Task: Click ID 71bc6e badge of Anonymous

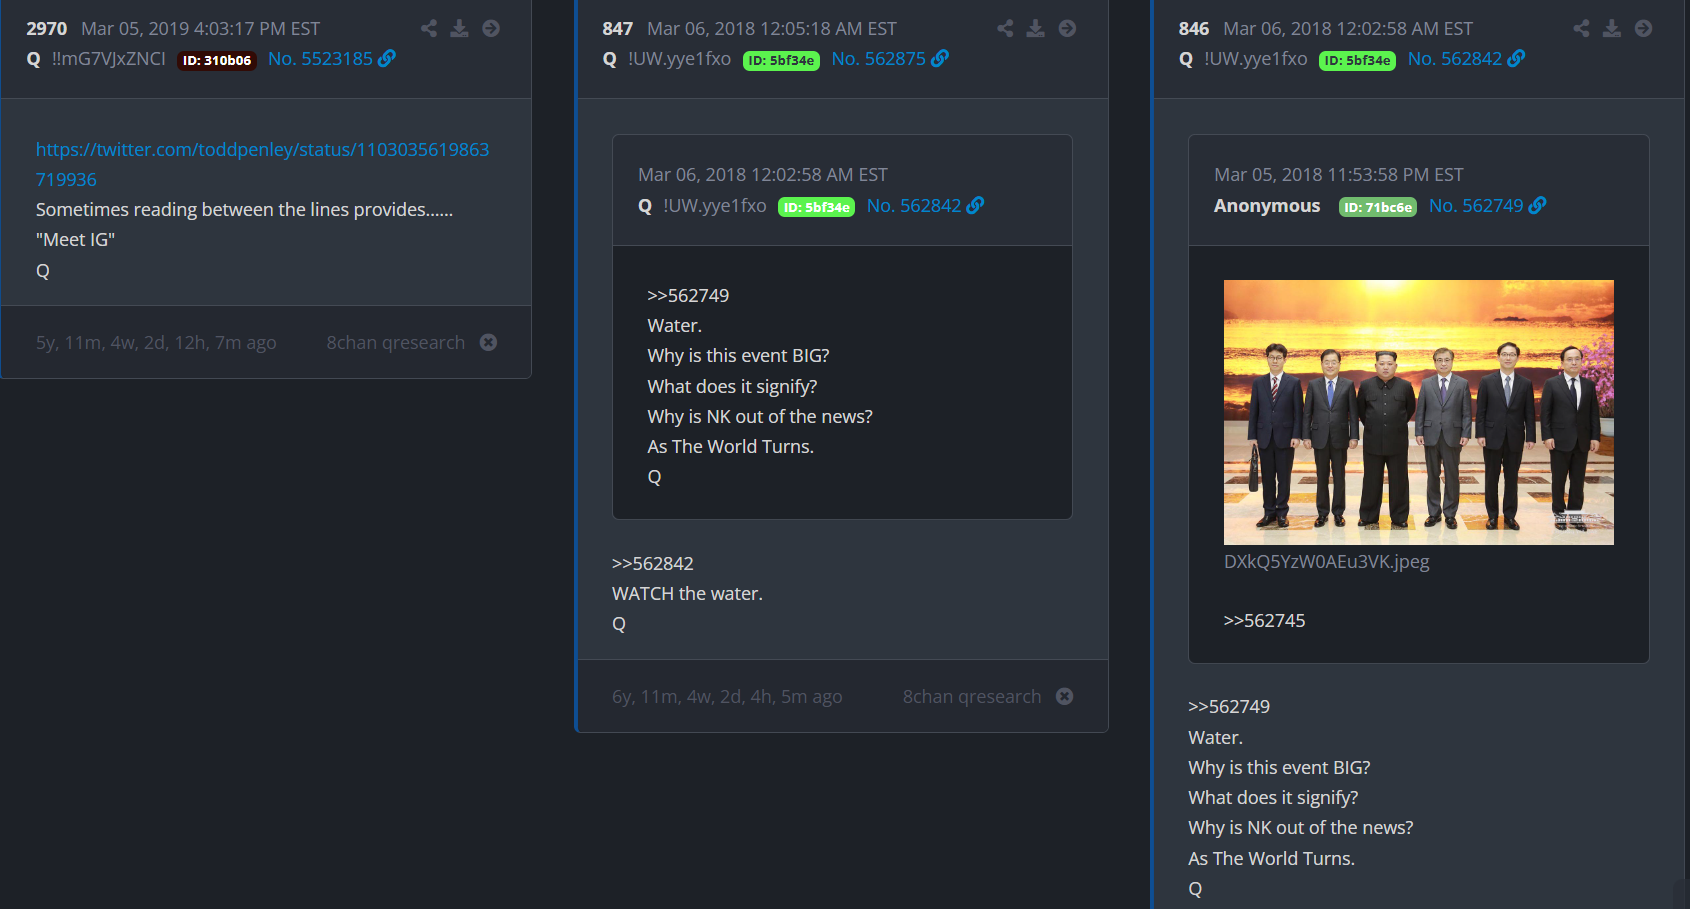Action: point(1378,207)
